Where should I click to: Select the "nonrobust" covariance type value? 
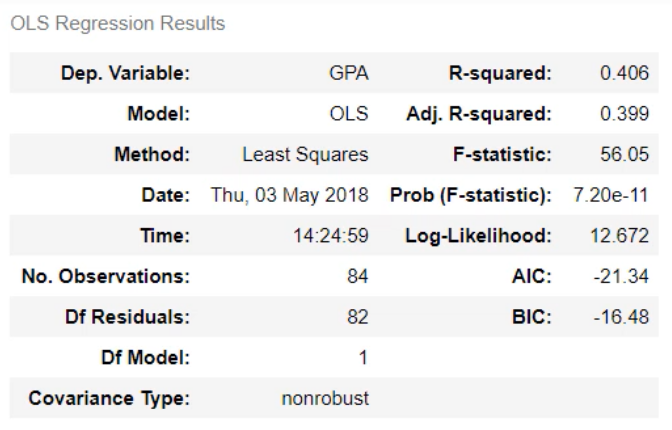point(325,398)
